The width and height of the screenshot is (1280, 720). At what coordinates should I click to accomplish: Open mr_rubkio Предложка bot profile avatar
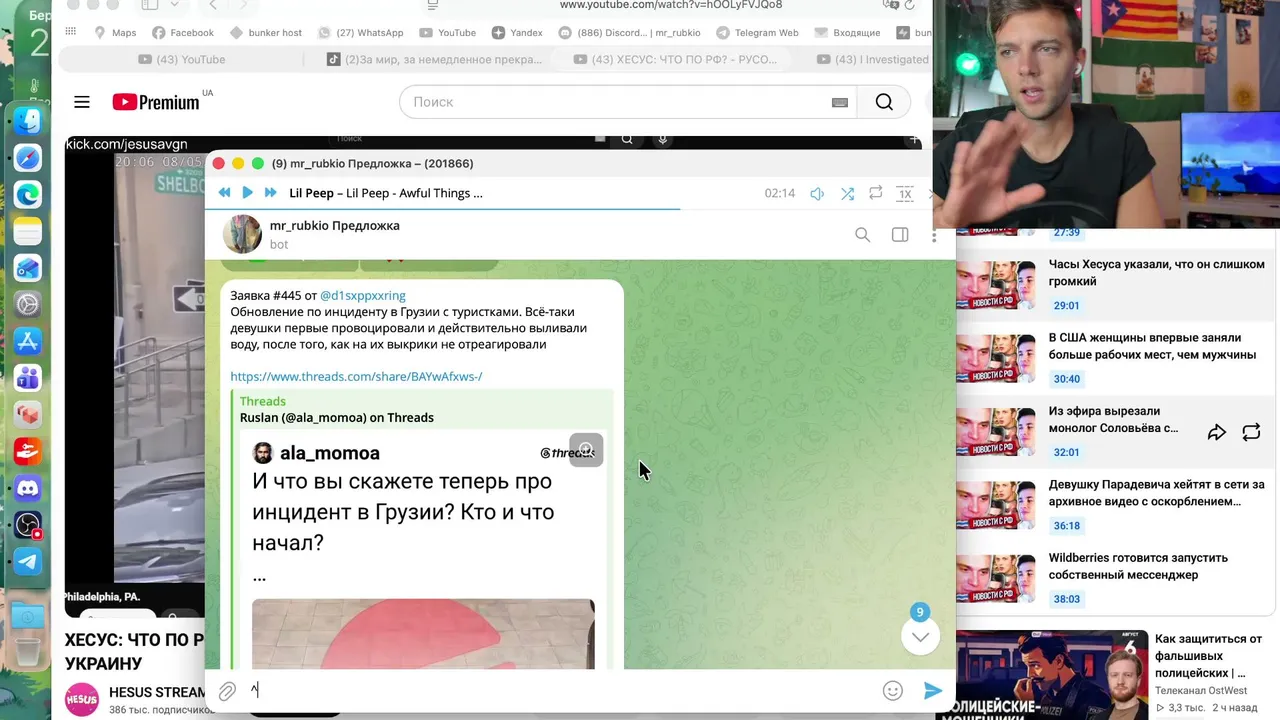pos(242,234)
